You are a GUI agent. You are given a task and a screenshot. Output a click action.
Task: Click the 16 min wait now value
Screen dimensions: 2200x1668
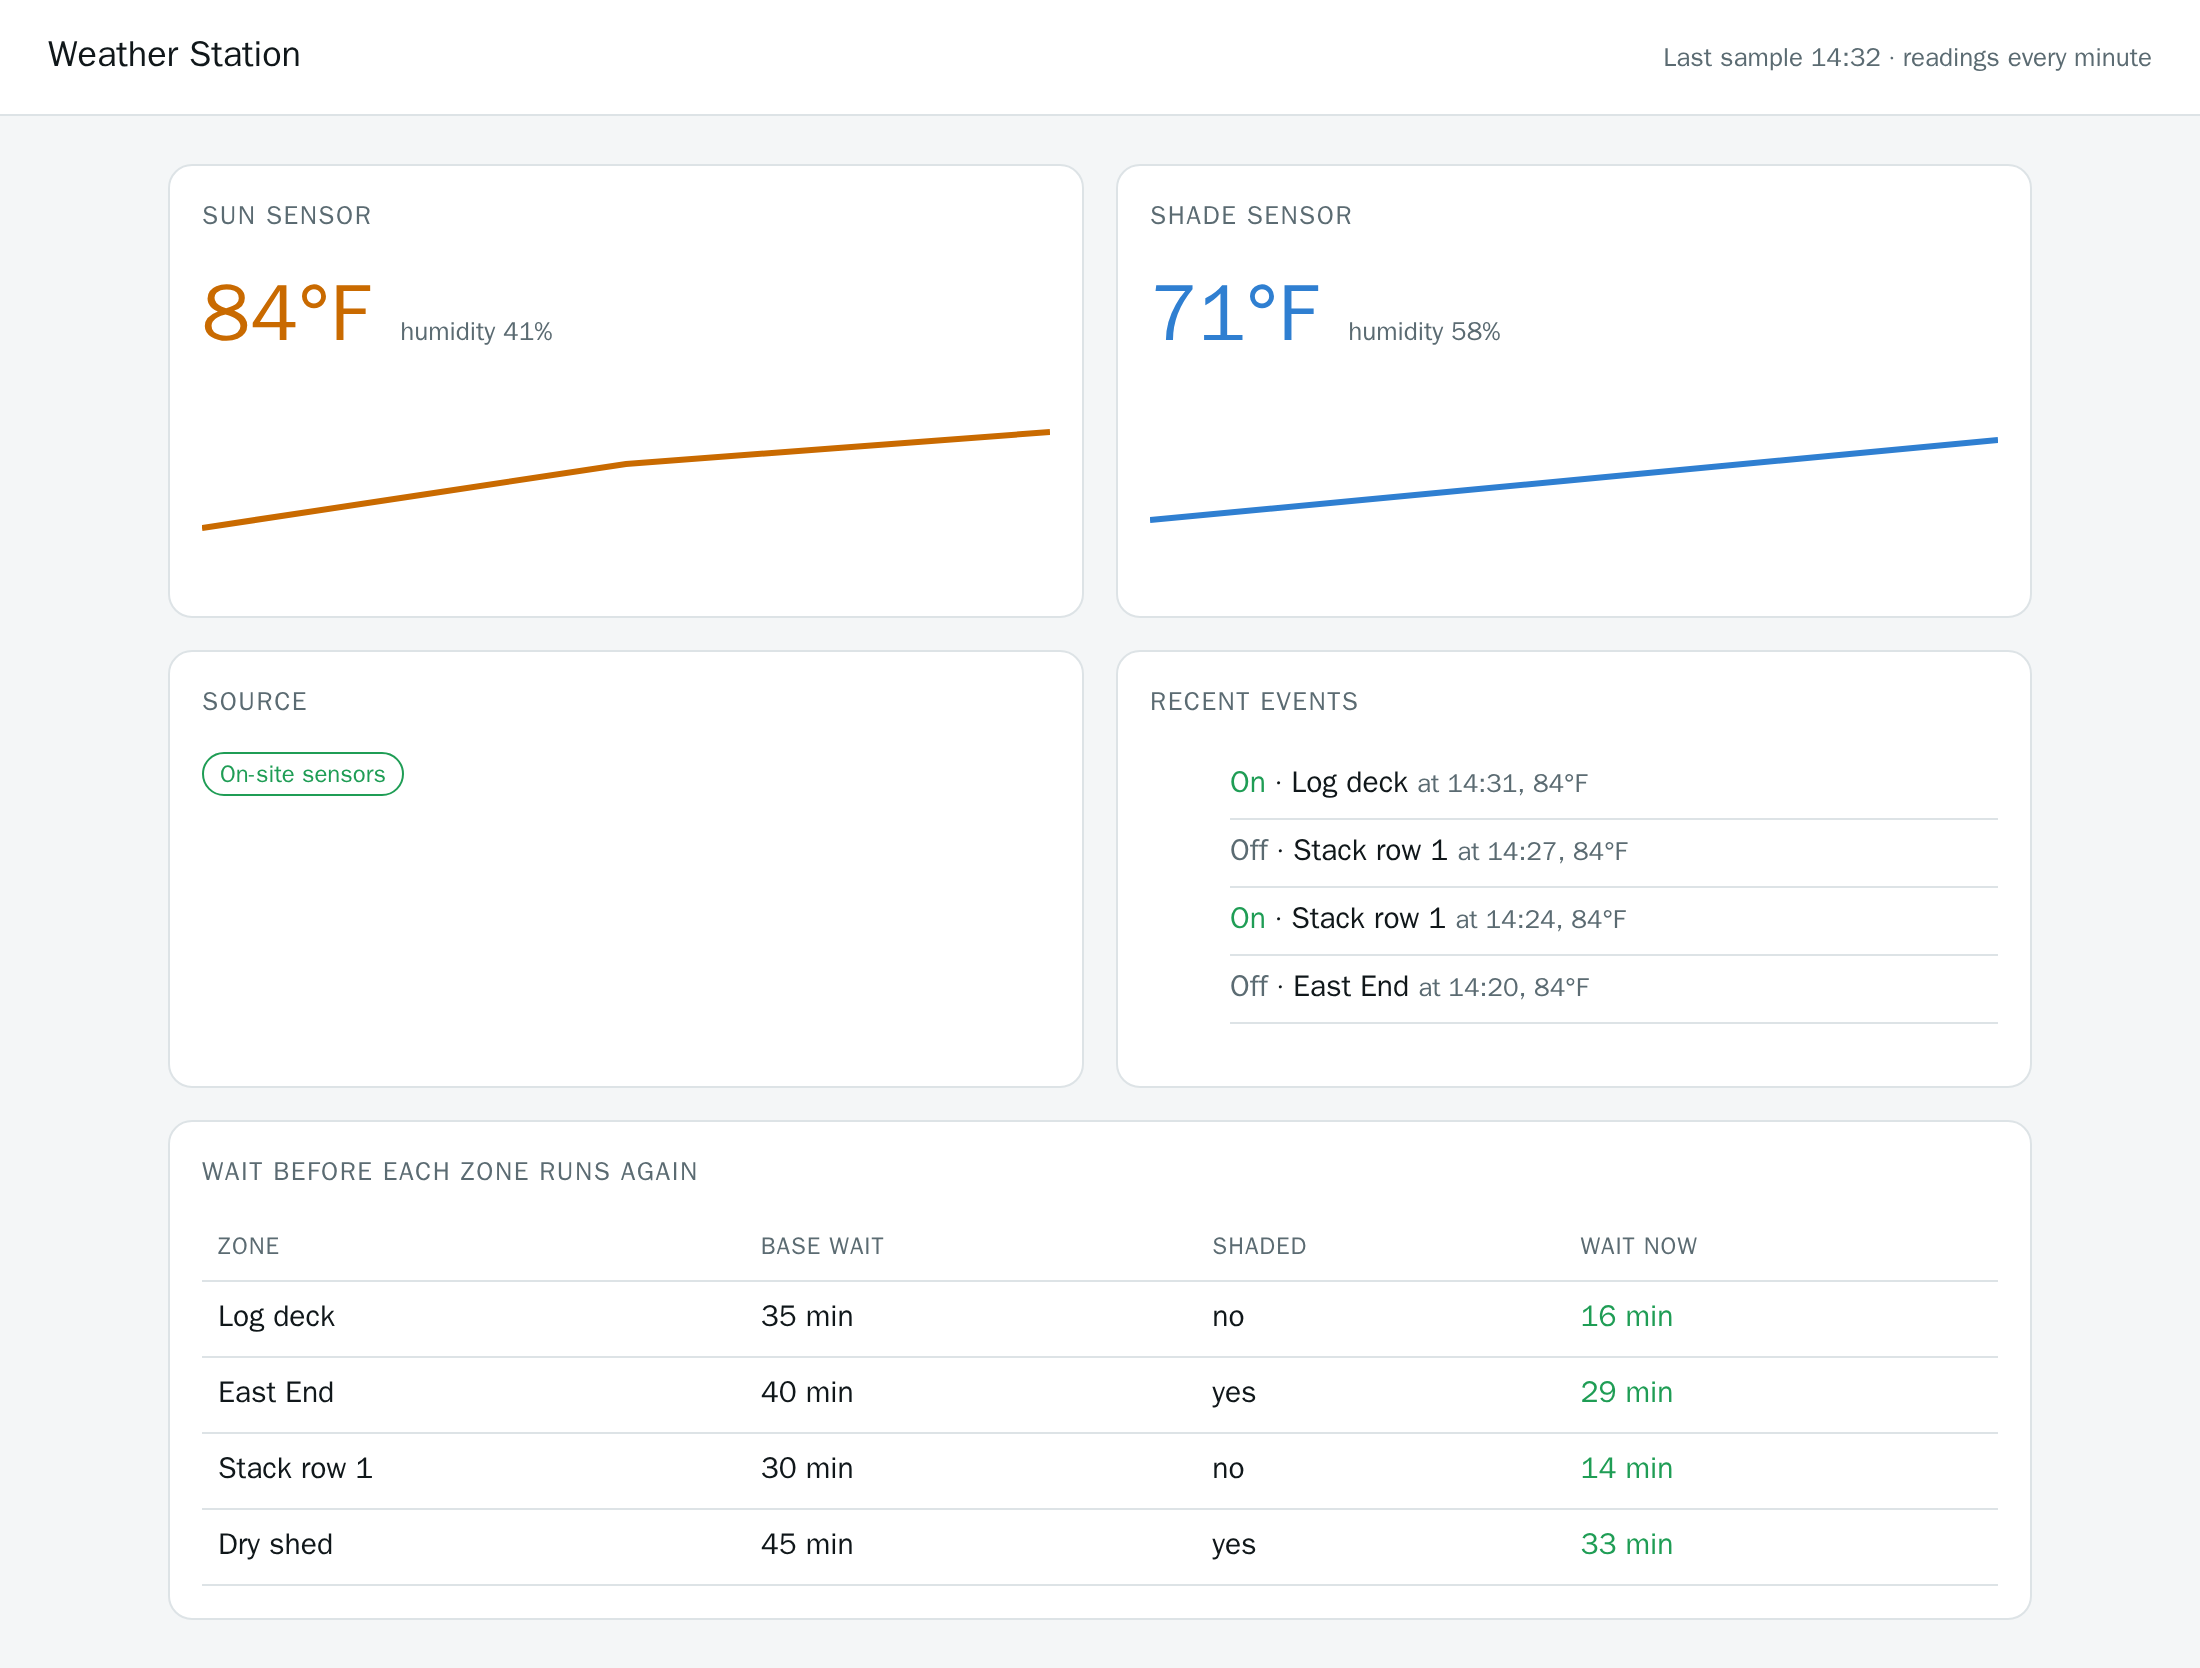pos(1626,1317)
